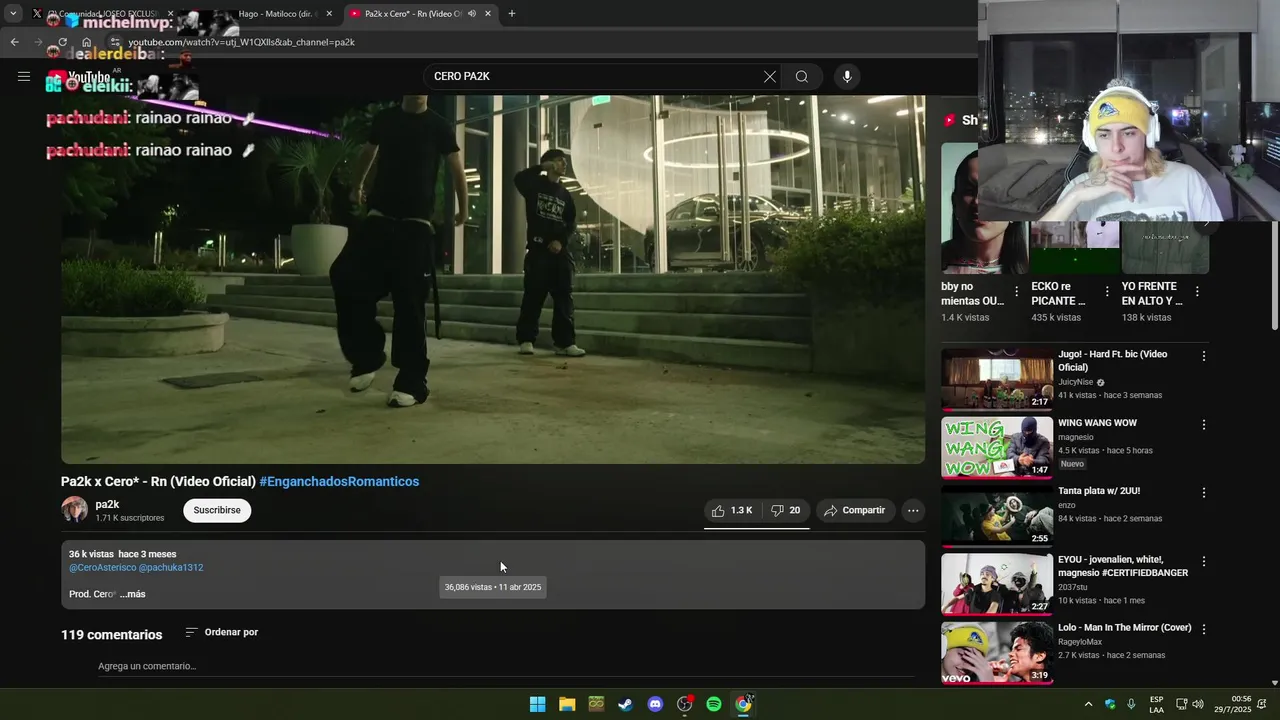
Task: Open options menu for WING WANG WOW
Action: pyautogui.click(x=1204, y=424)
